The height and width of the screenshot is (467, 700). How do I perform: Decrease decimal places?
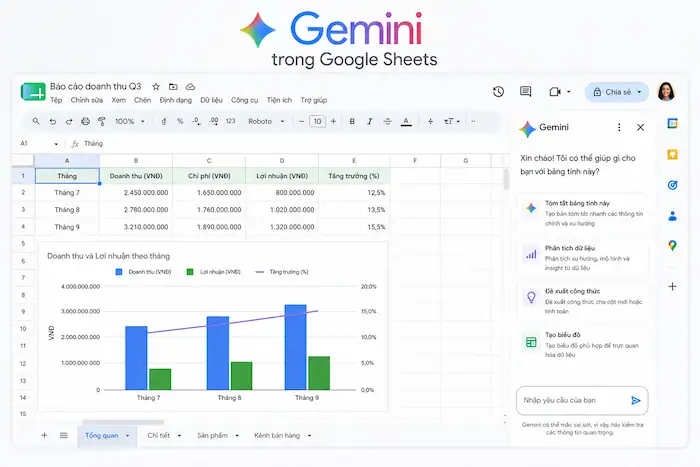(196, 121)
